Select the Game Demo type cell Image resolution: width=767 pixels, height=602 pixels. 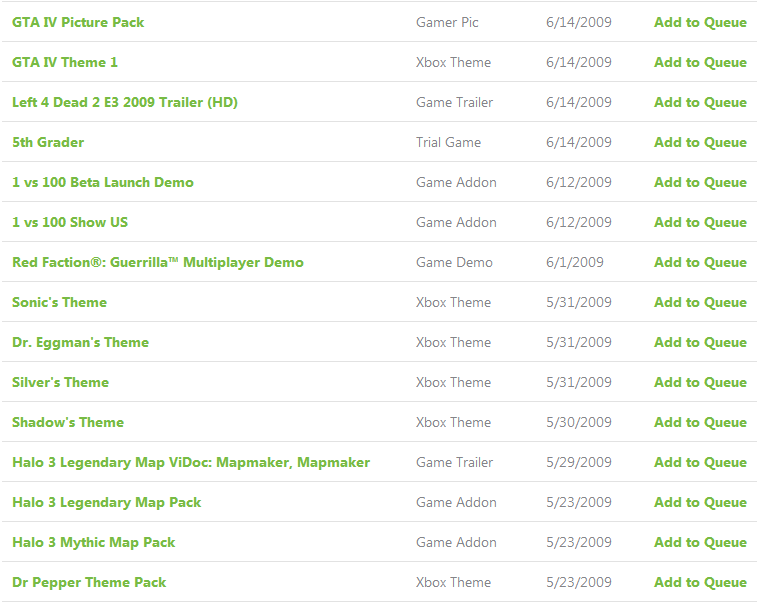coord(454,263)
